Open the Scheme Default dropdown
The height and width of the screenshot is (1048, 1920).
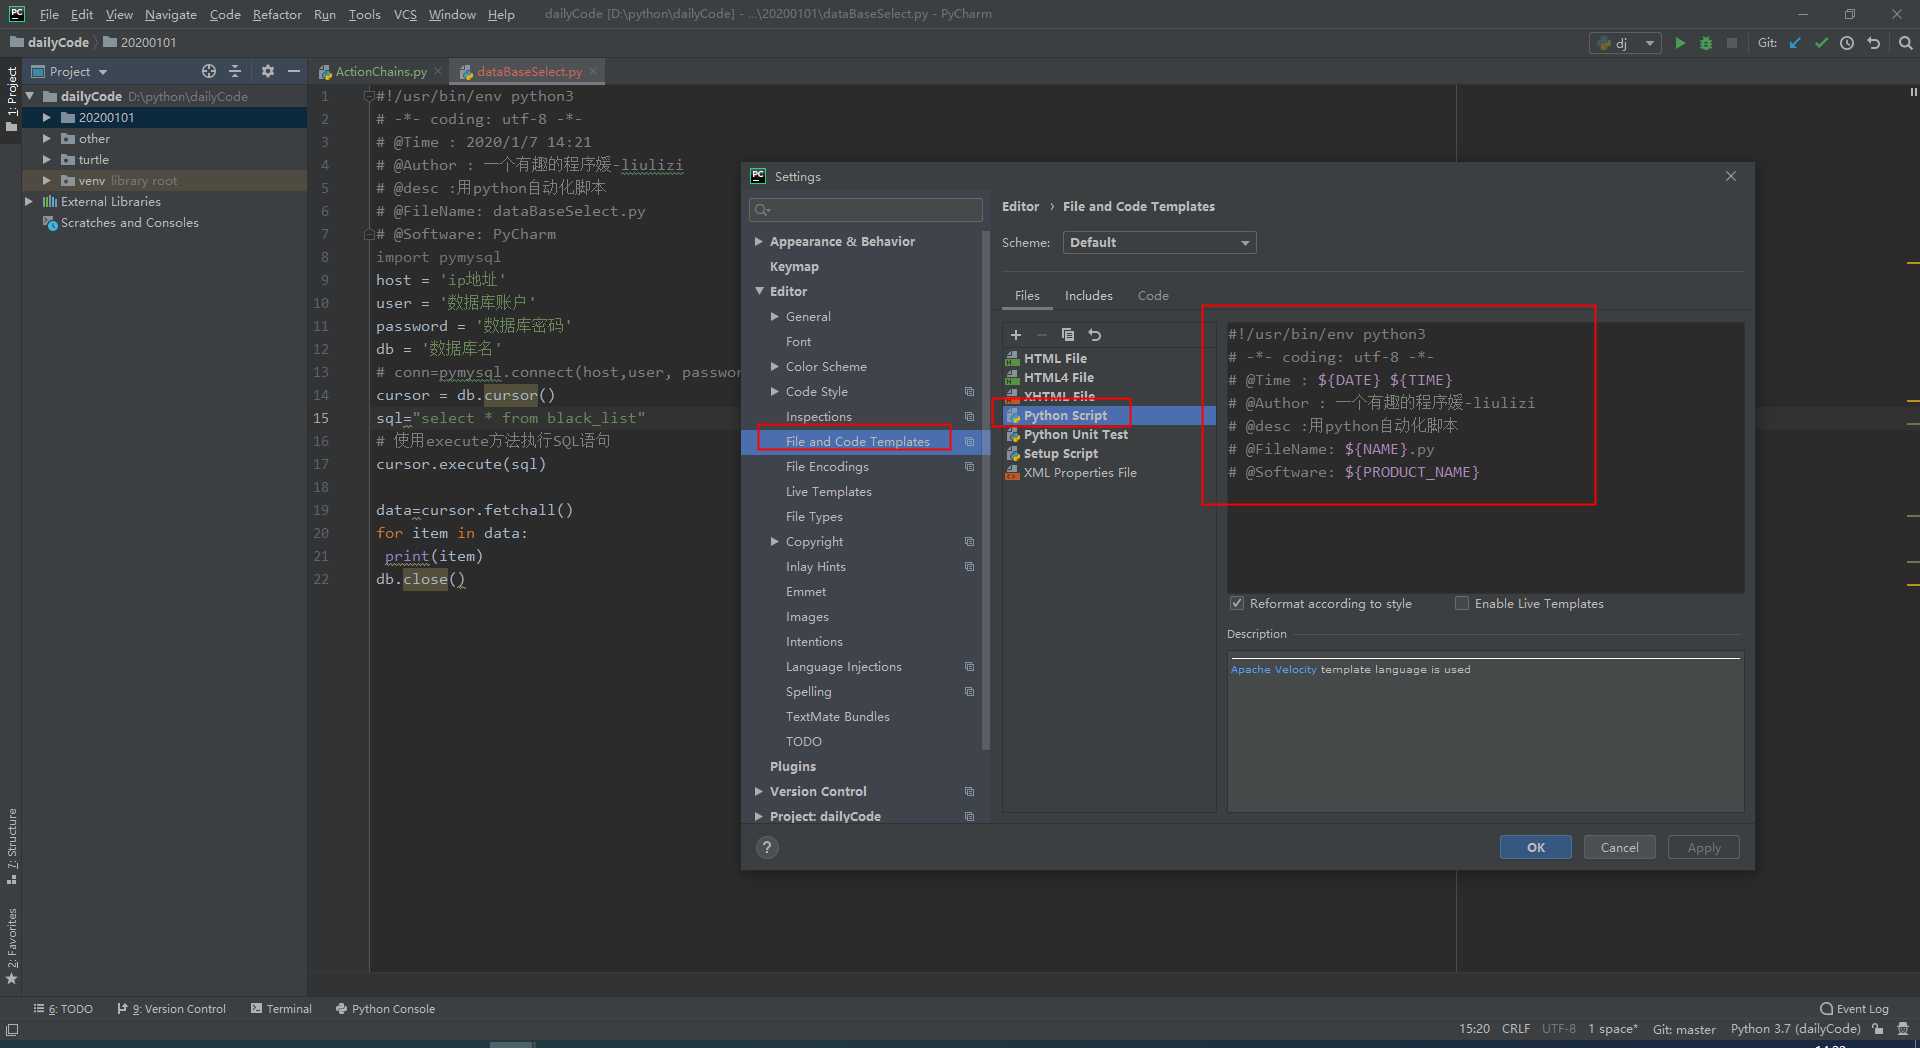(1159, 243)
